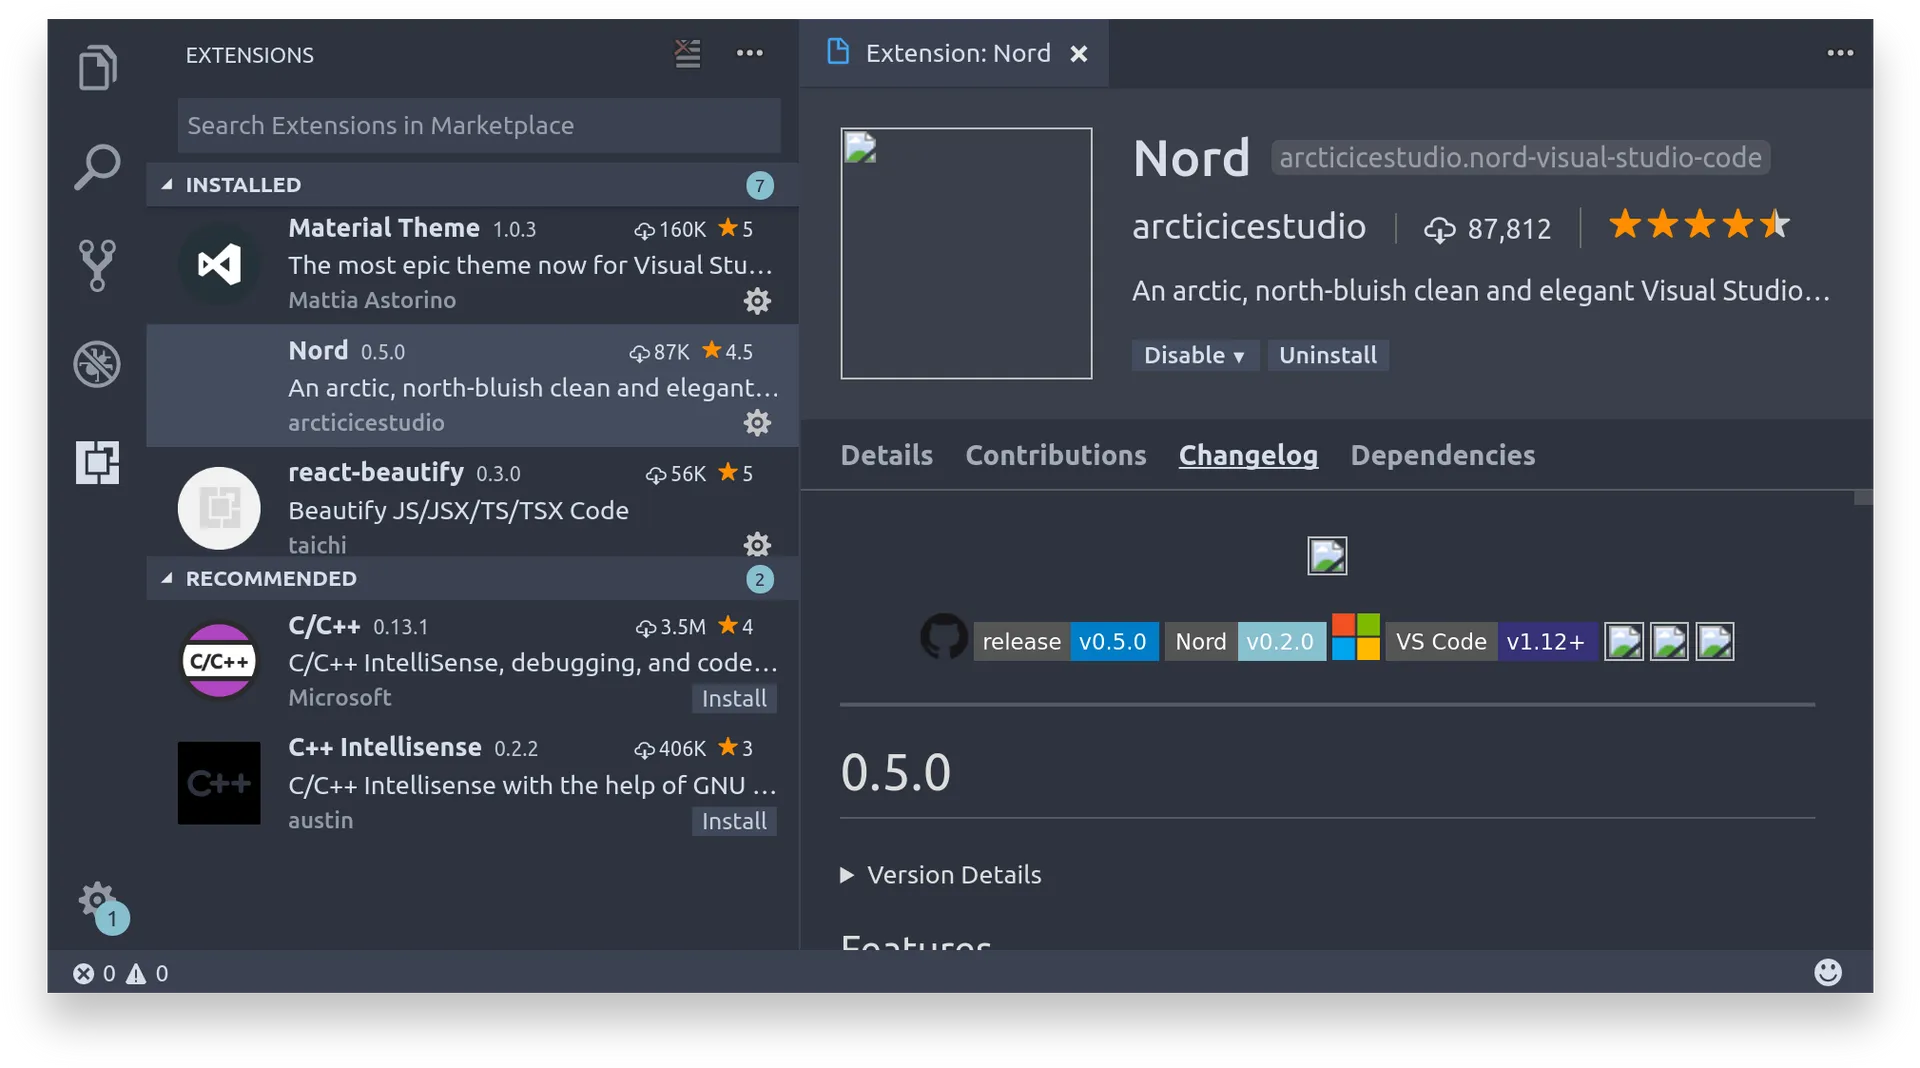This screenshot has height=1068, width=1920.
Task: Clear extensions search results icon
Action: coord(688,53)
